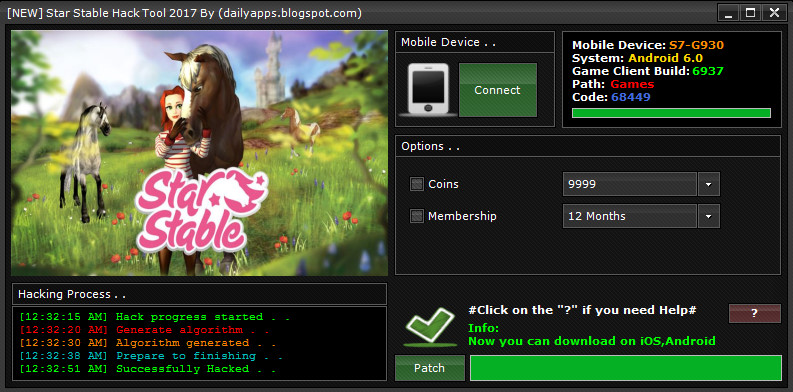Screen dimensions: 793x392
Task: Click the window title bar text
Action: [x=185, y=14]
